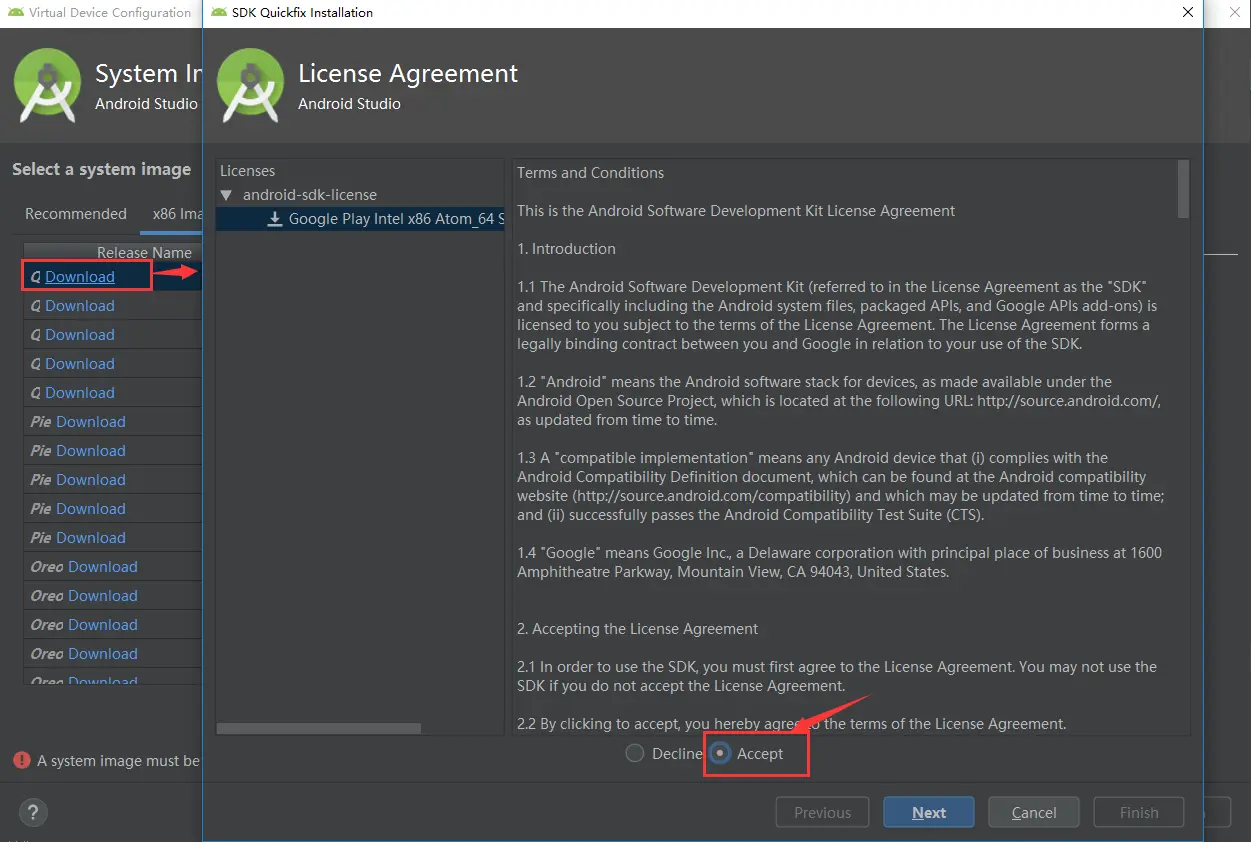Click the red error icon by system image warning
The image size is (1251, 842).
tap(22, 760)
